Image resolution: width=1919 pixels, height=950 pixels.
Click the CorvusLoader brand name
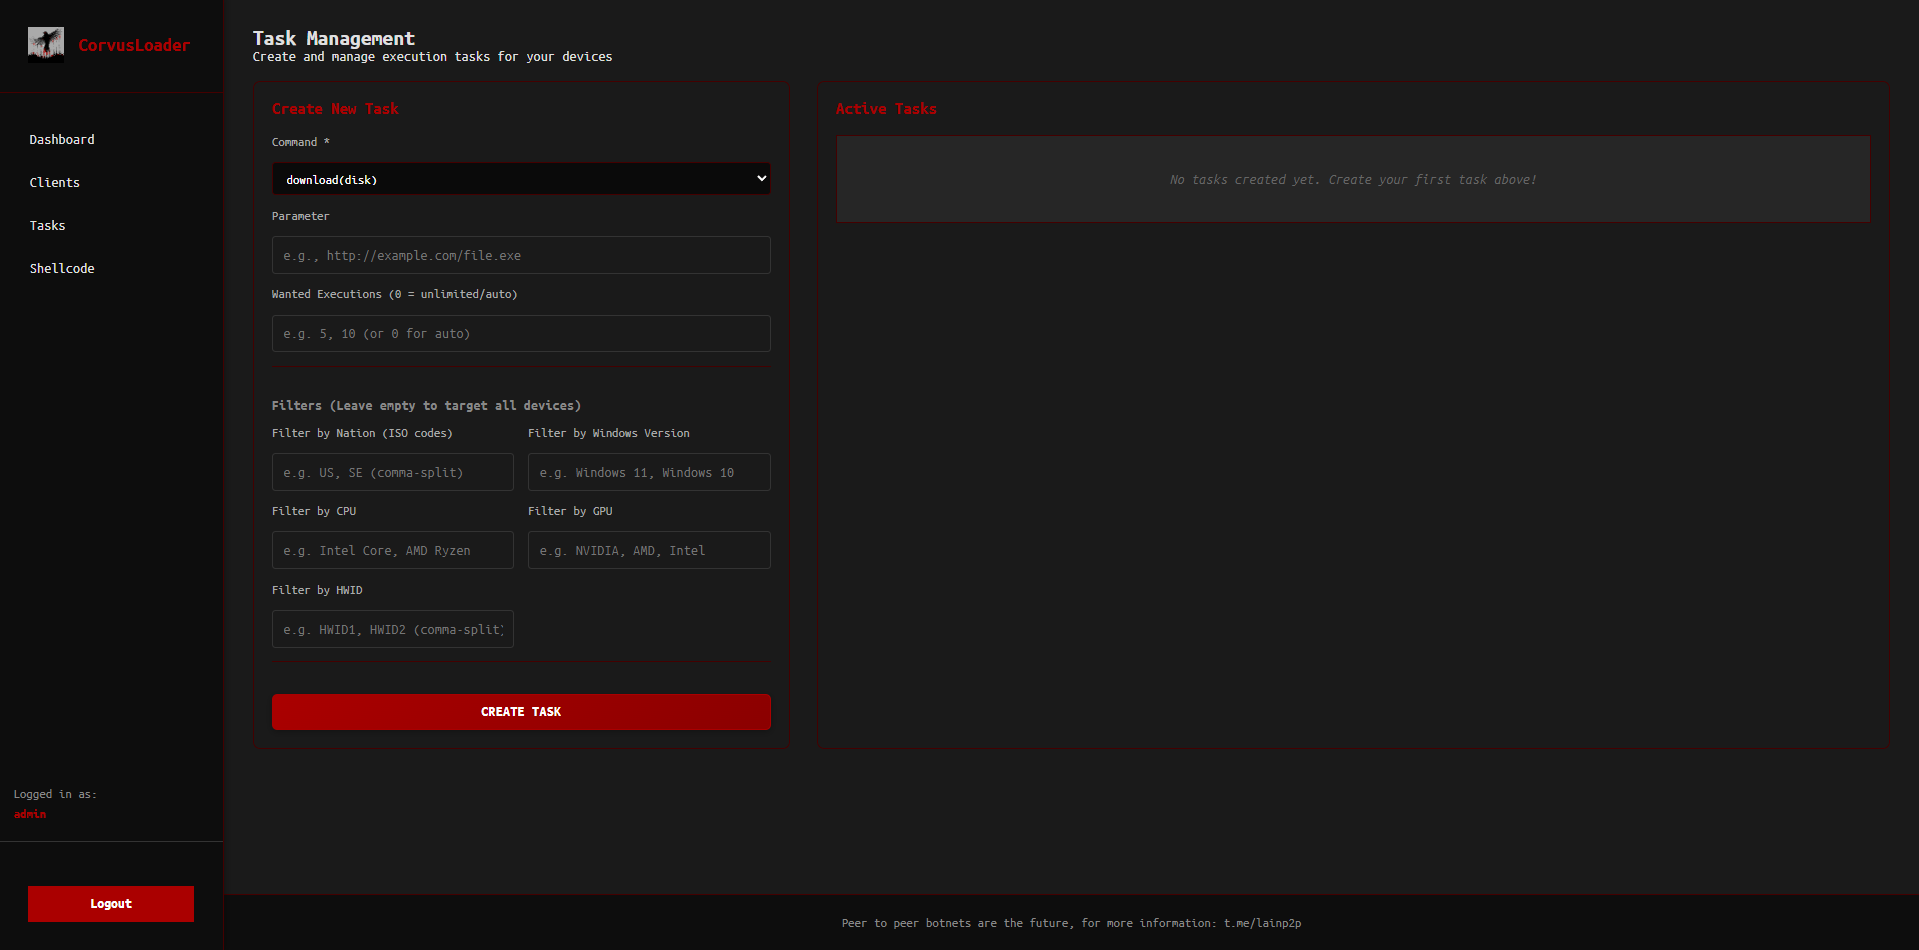coord(134,45)
